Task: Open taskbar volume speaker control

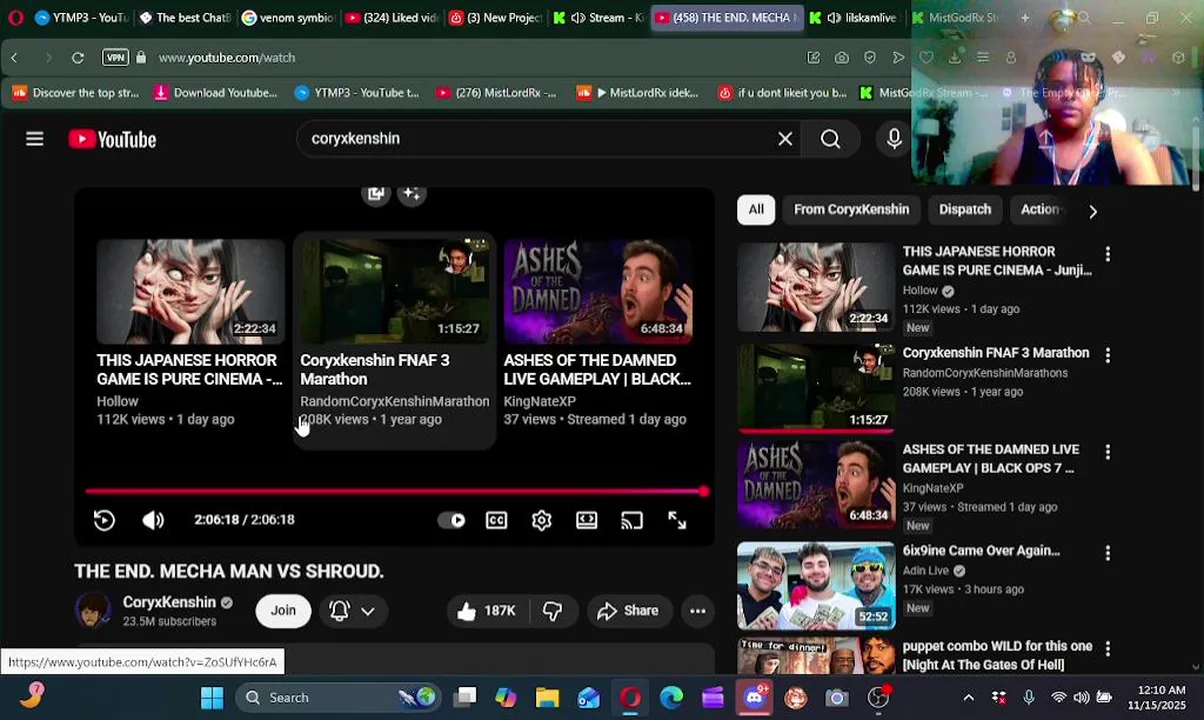Action: click(1081, 698)
